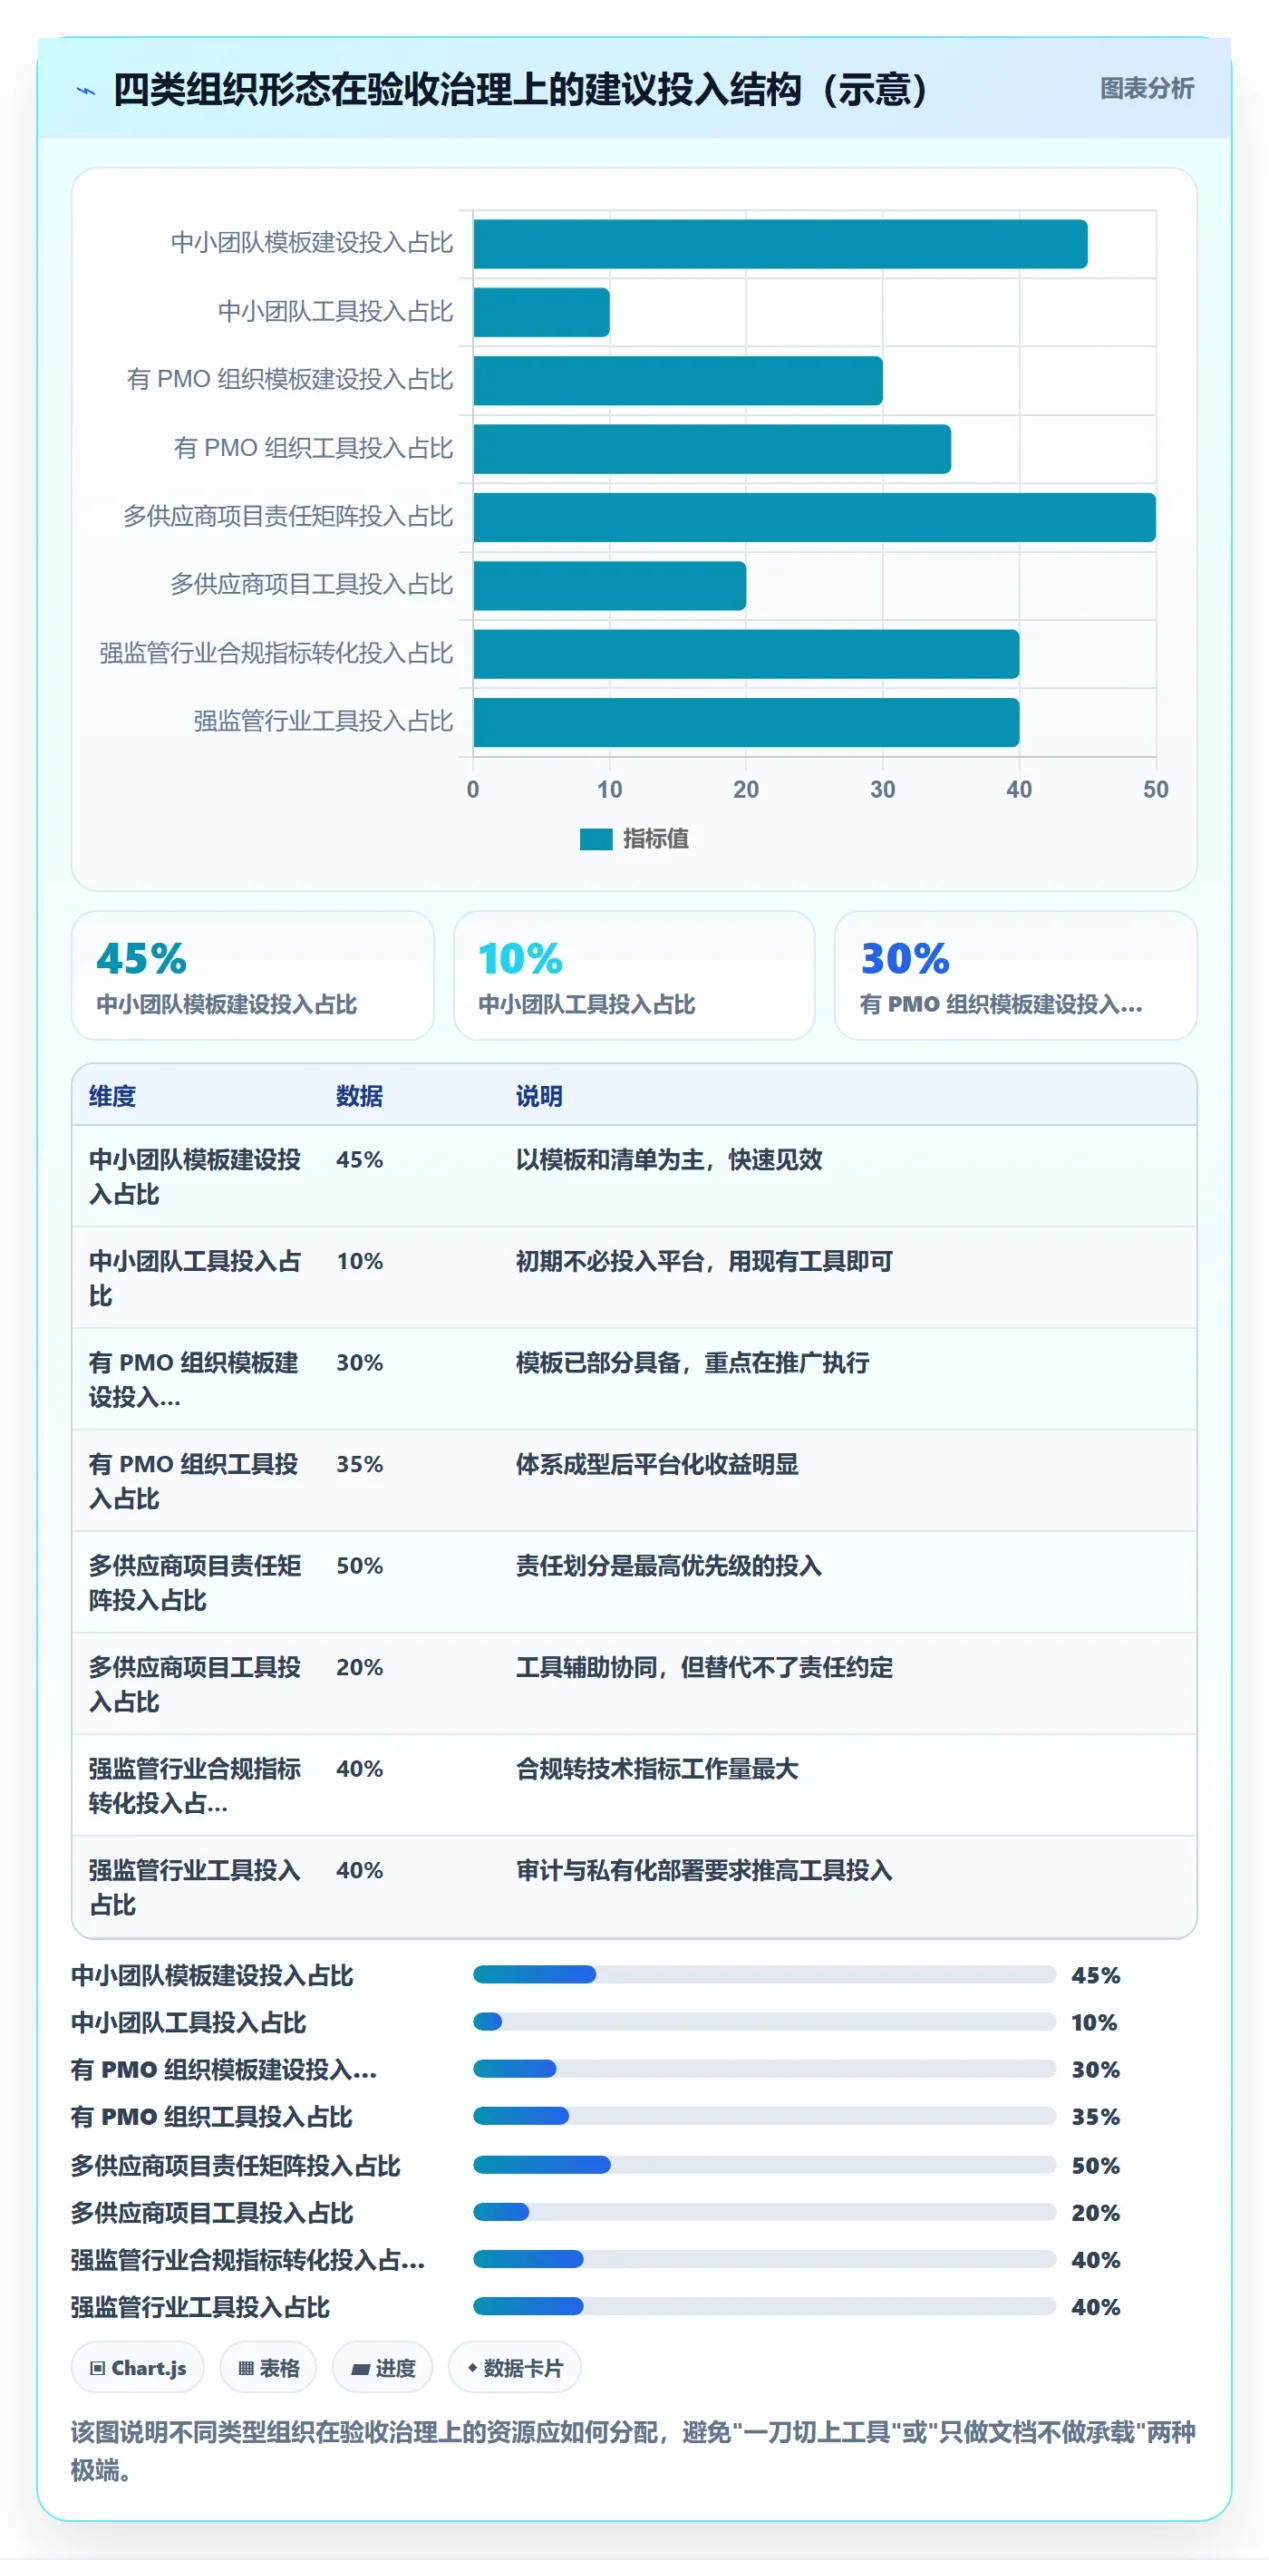This screenshot has height=2560, width=1269.
Task: Click the lightning icon beside the chart title
Action: click(x=87, y=91)
